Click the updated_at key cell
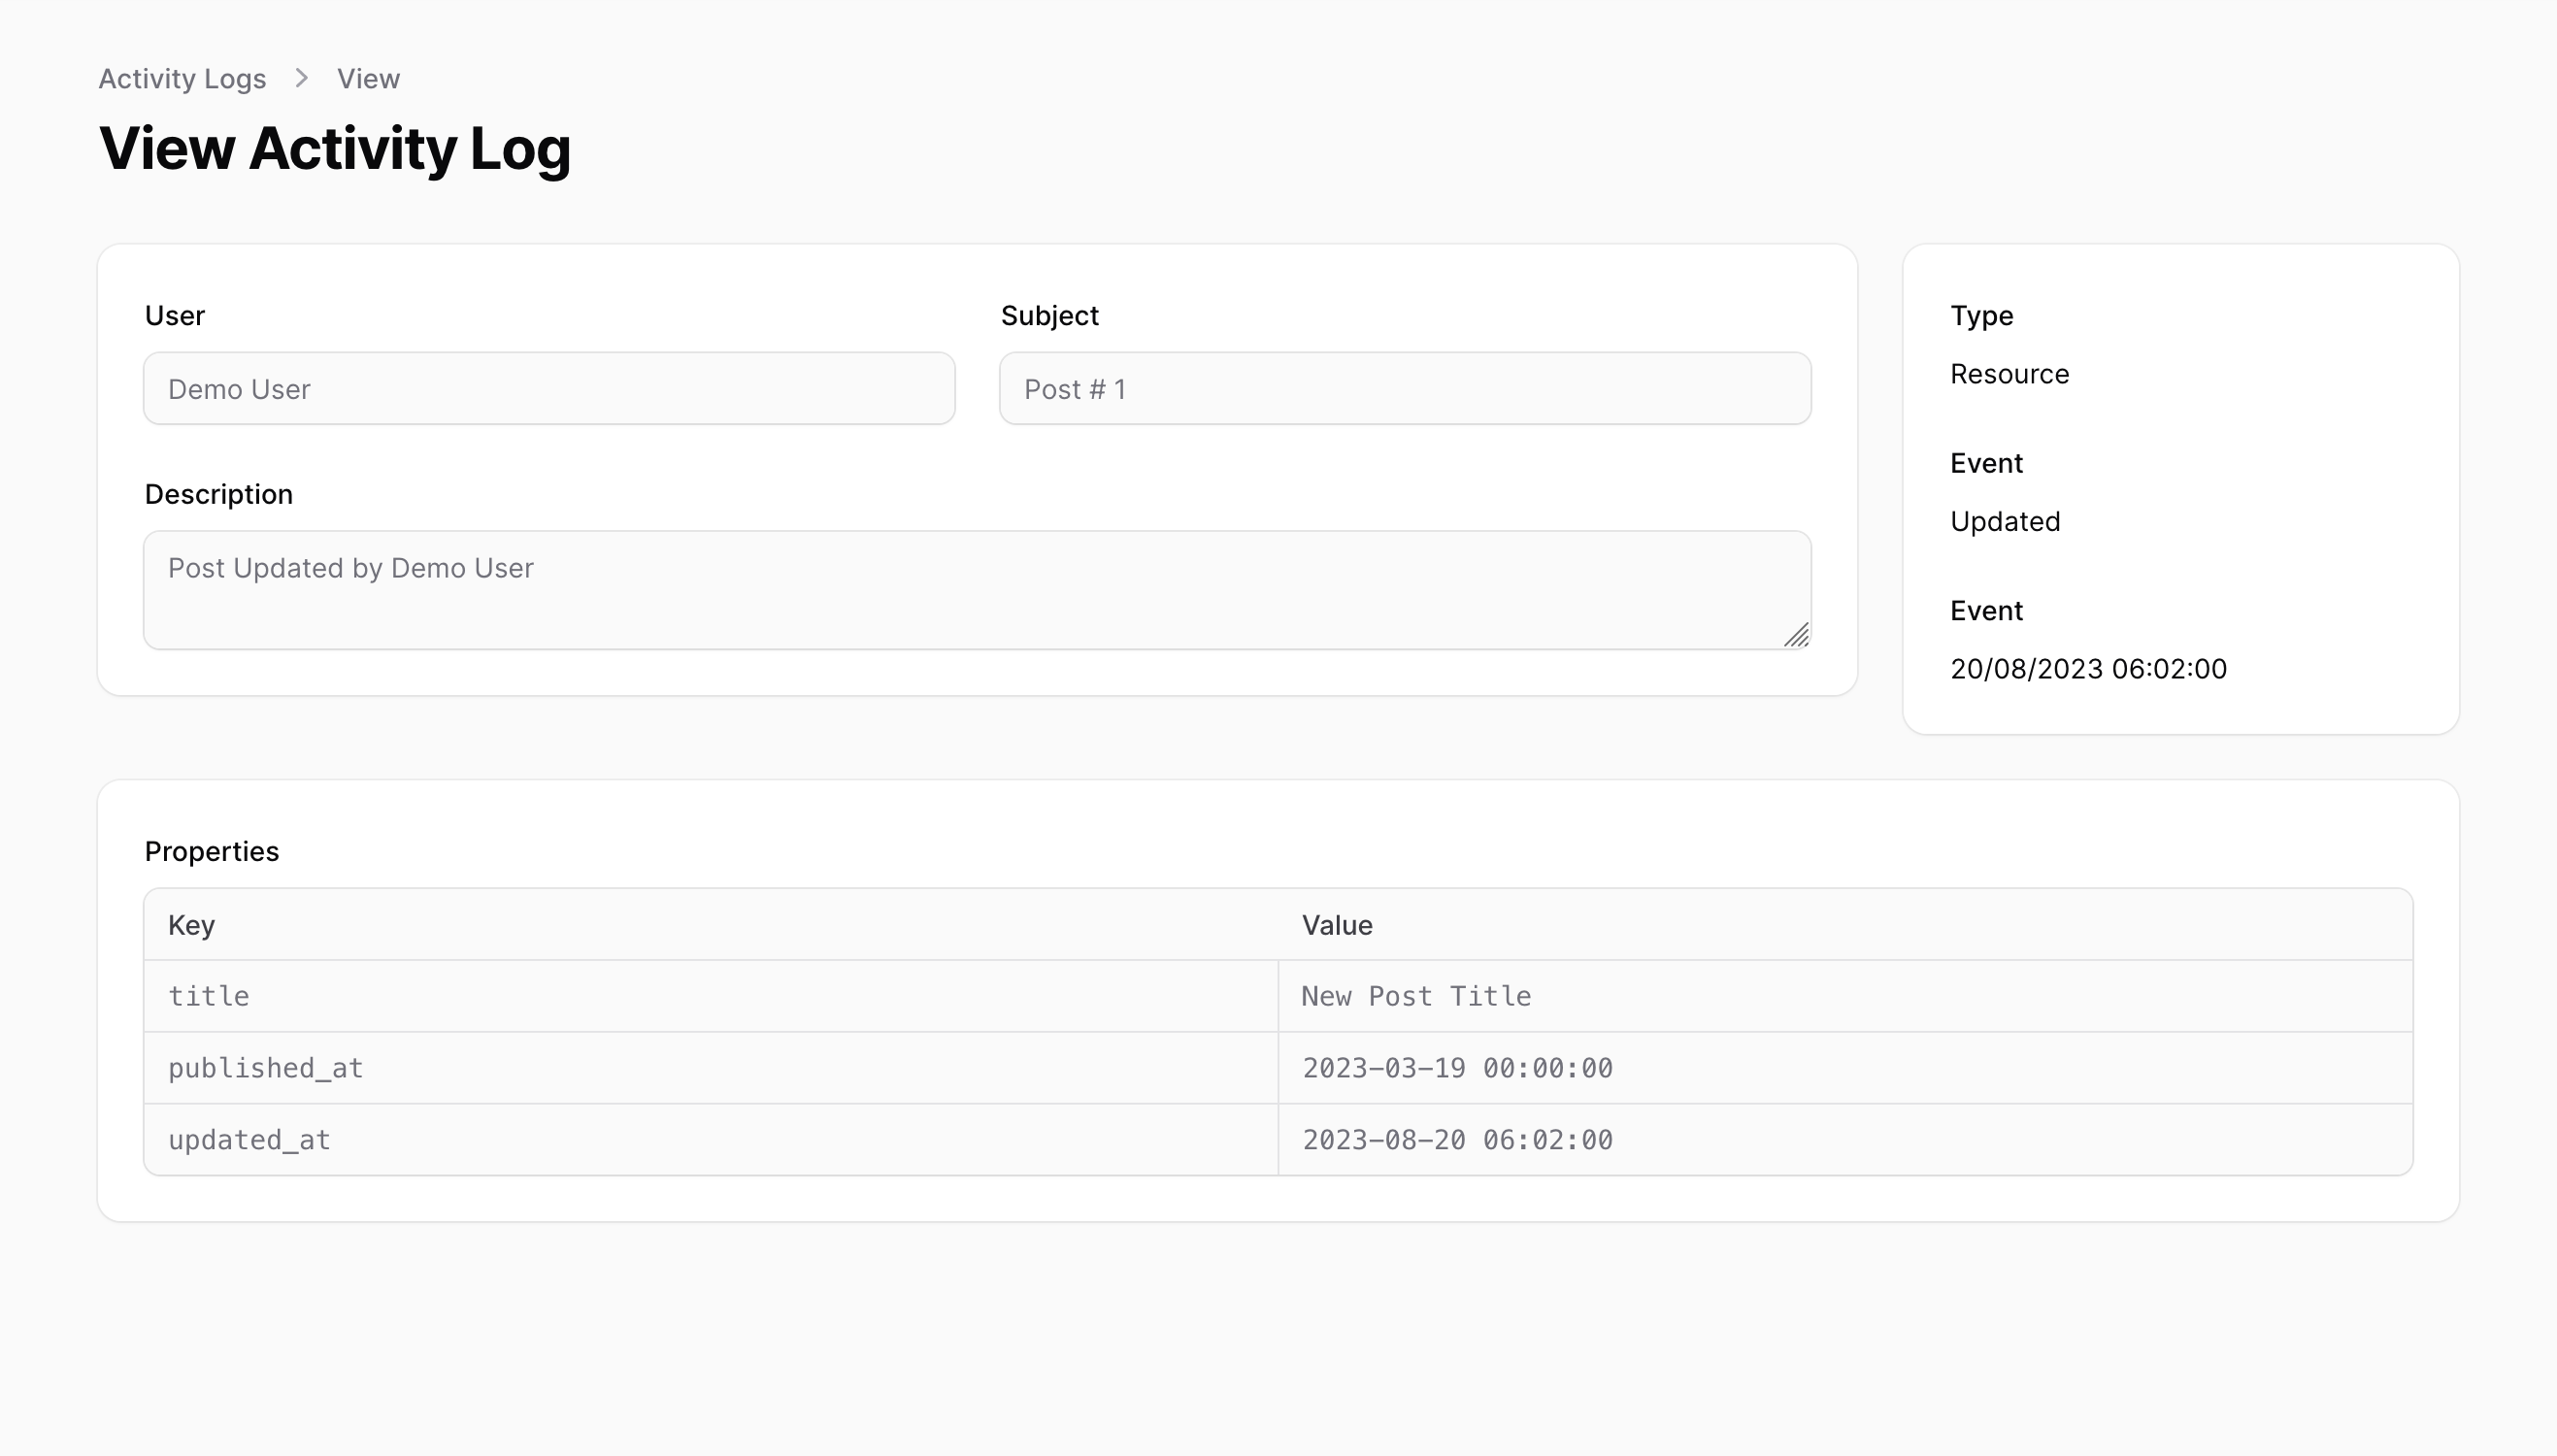Screen dimensions: 2557x1456 [710, 1140]
